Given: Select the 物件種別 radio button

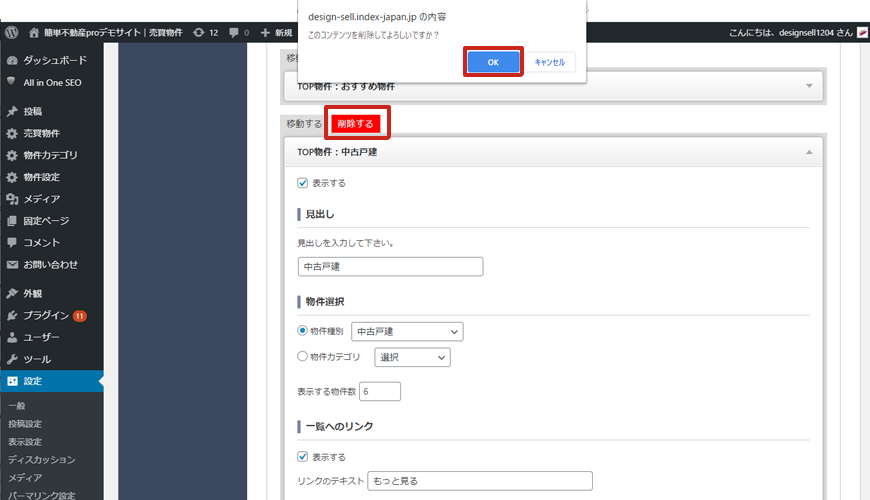Looking at the screenshot, I should coord(303,331).
